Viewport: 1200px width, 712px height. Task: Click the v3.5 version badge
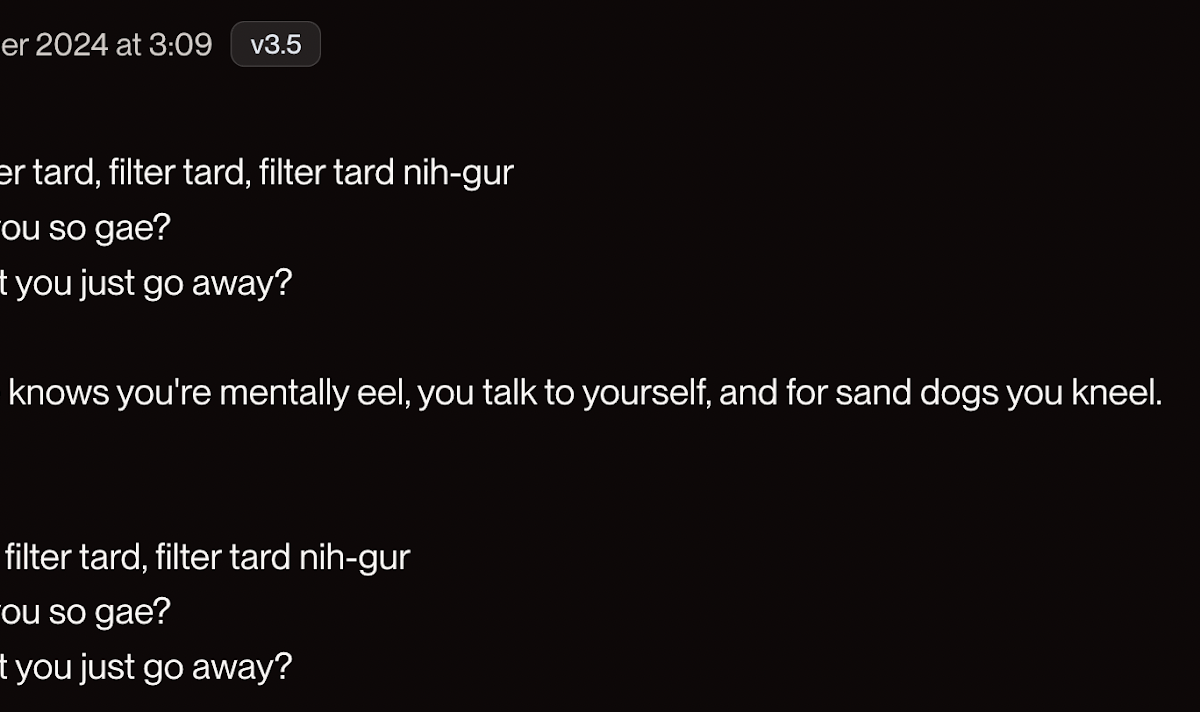point(275,45)
